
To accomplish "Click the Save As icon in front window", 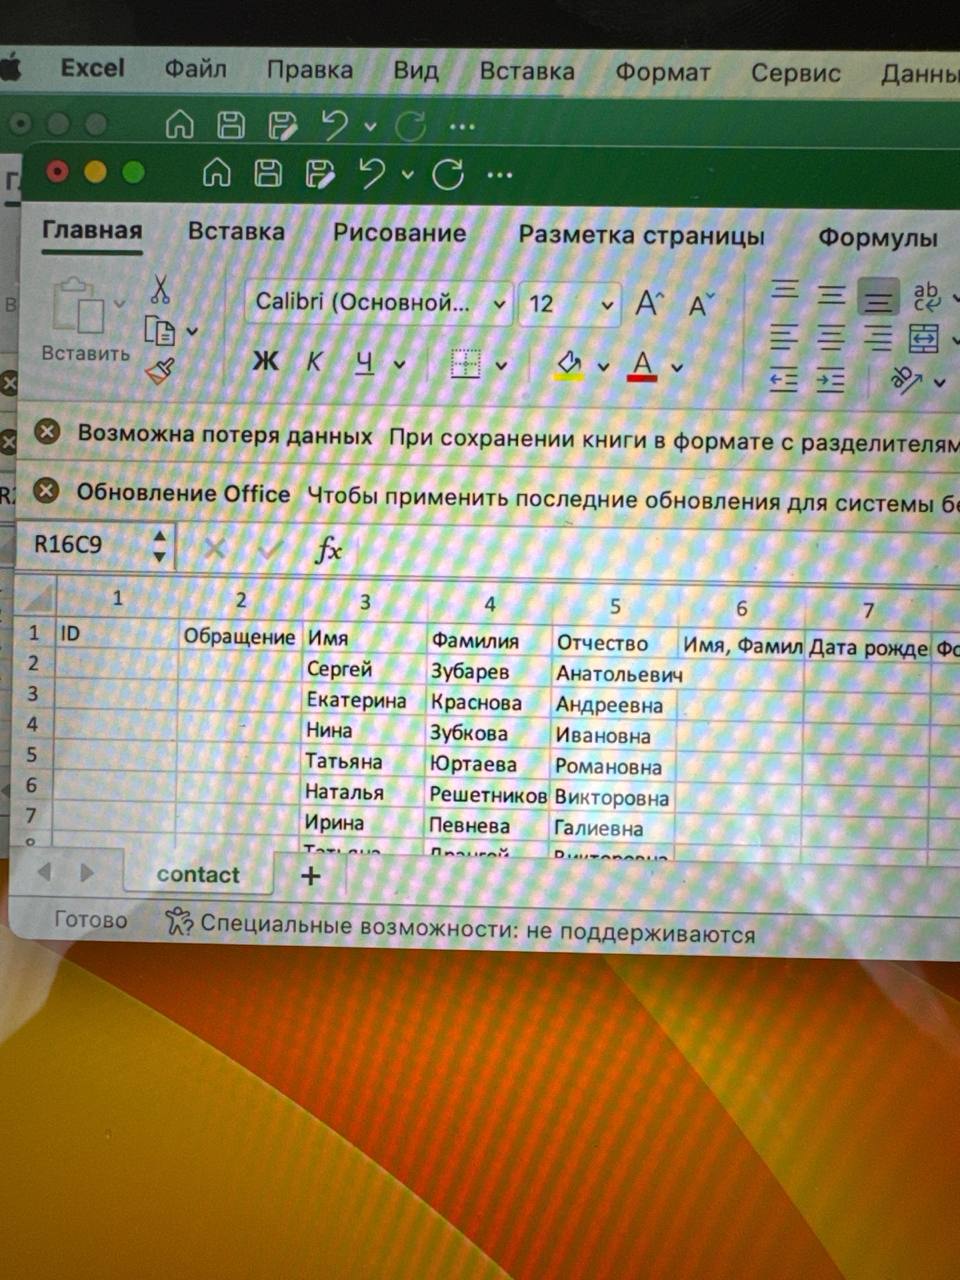I will [320, 174].
